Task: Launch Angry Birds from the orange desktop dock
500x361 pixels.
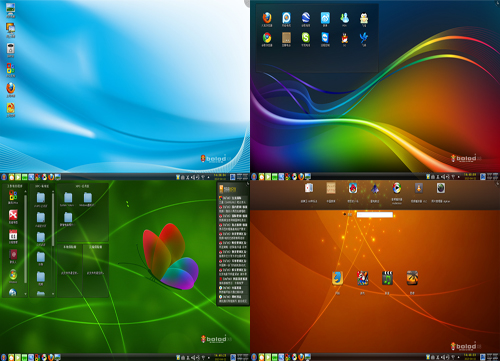Action: [x=353, y=188]
